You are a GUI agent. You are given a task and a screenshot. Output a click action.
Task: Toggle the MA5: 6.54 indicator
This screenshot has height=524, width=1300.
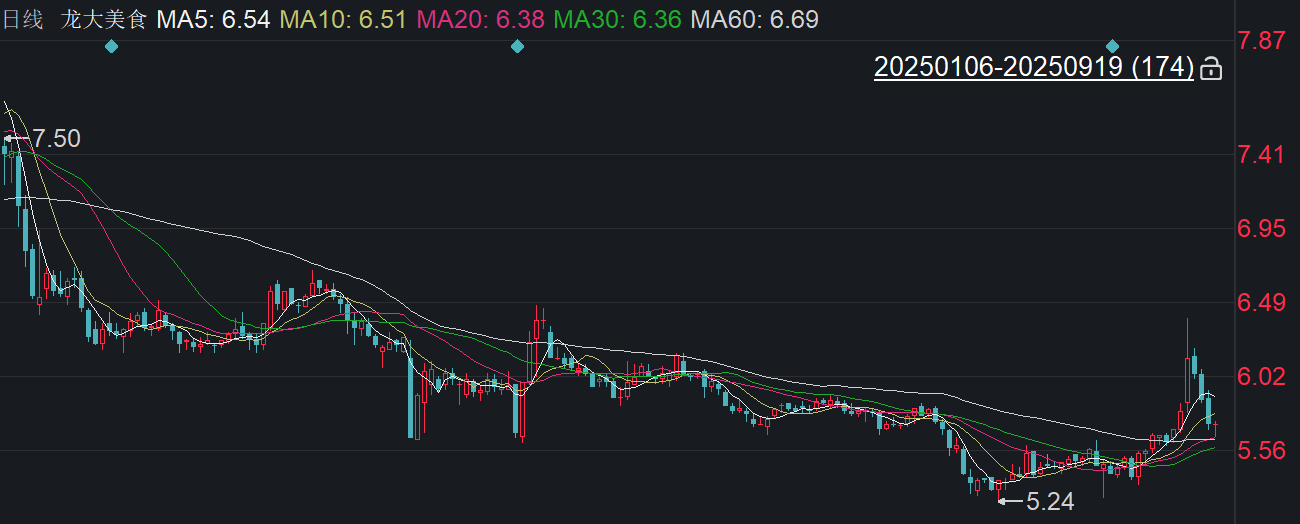213,19
